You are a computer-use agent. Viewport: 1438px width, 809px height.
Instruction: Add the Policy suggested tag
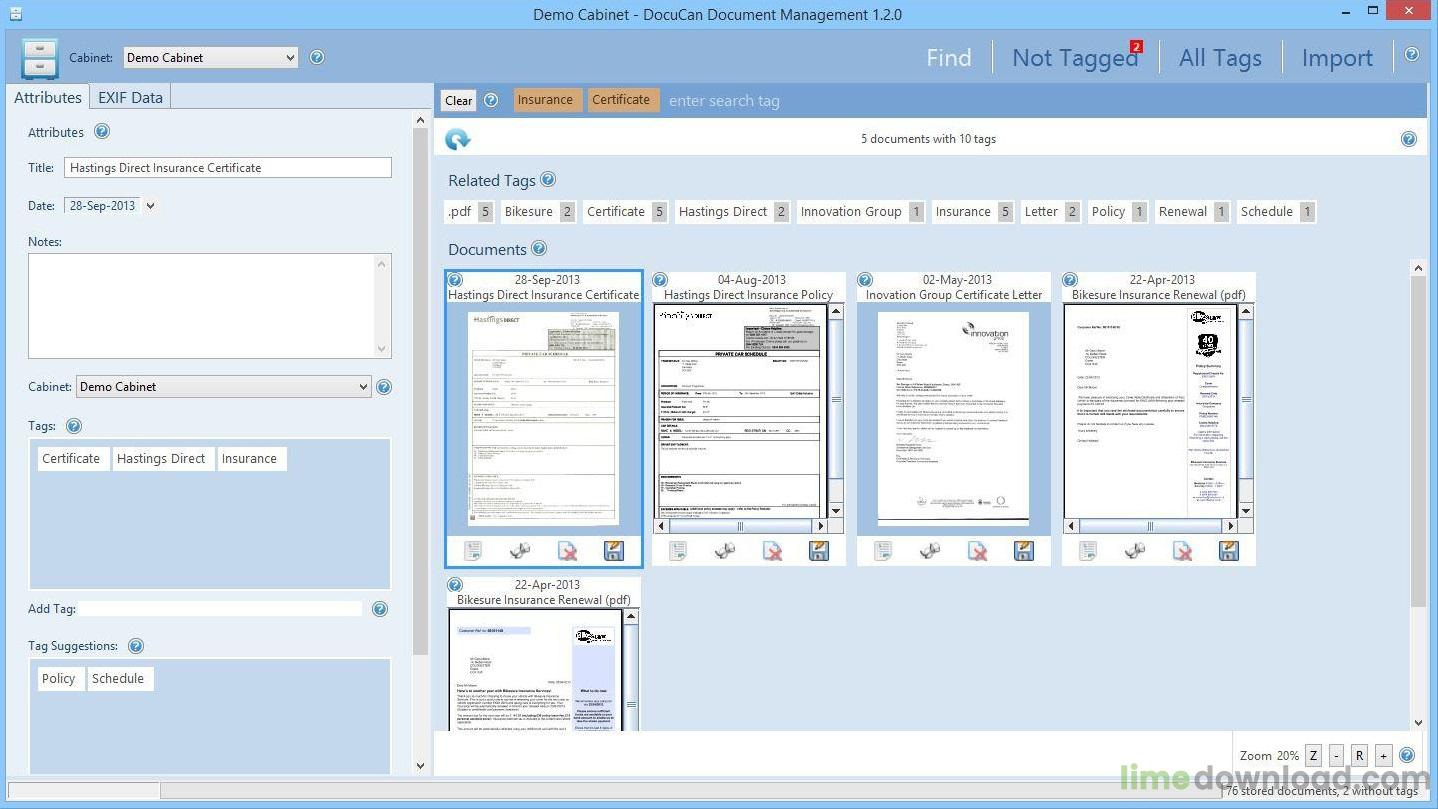click(58, 678)
